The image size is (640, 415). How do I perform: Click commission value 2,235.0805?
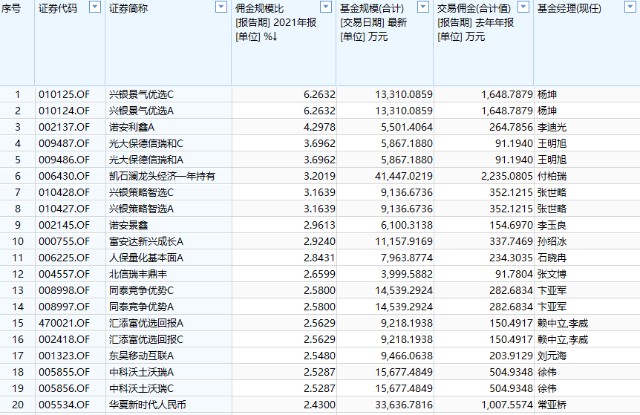pos(507,176)
